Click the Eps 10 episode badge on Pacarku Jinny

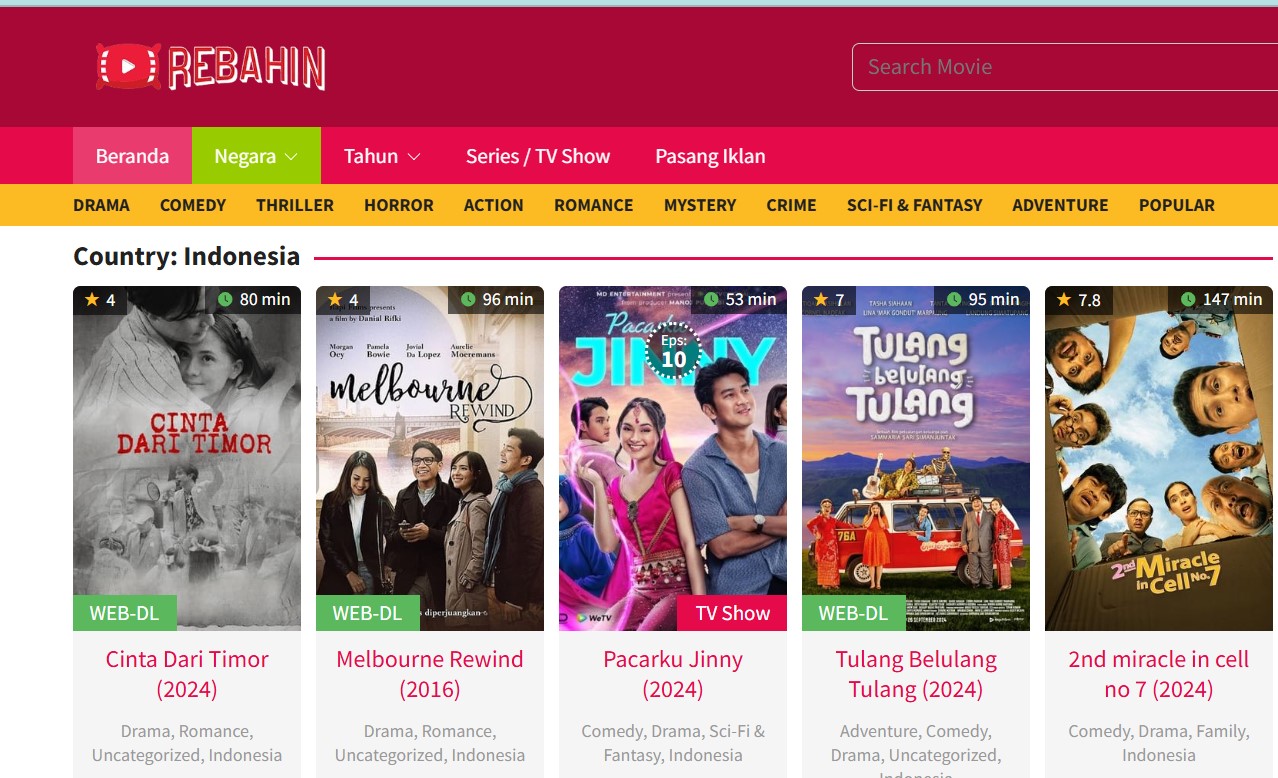[674, 351]
